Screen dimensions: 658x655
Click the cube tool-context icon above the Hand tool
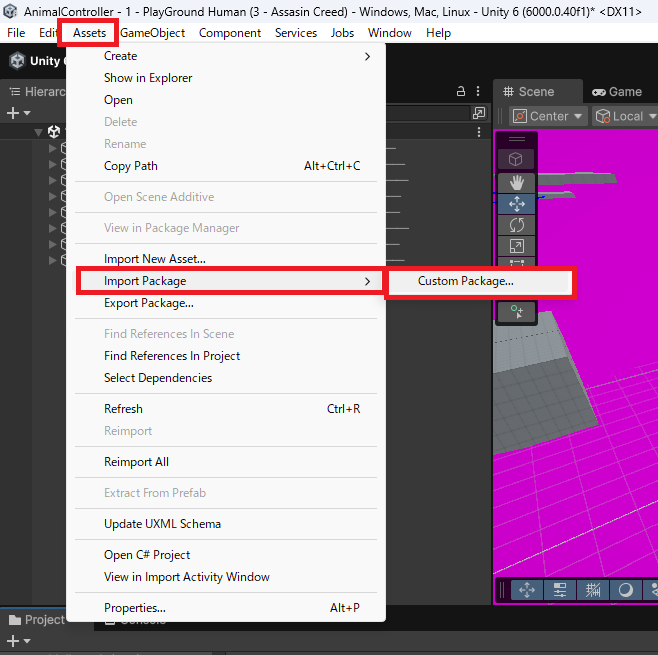515,159
